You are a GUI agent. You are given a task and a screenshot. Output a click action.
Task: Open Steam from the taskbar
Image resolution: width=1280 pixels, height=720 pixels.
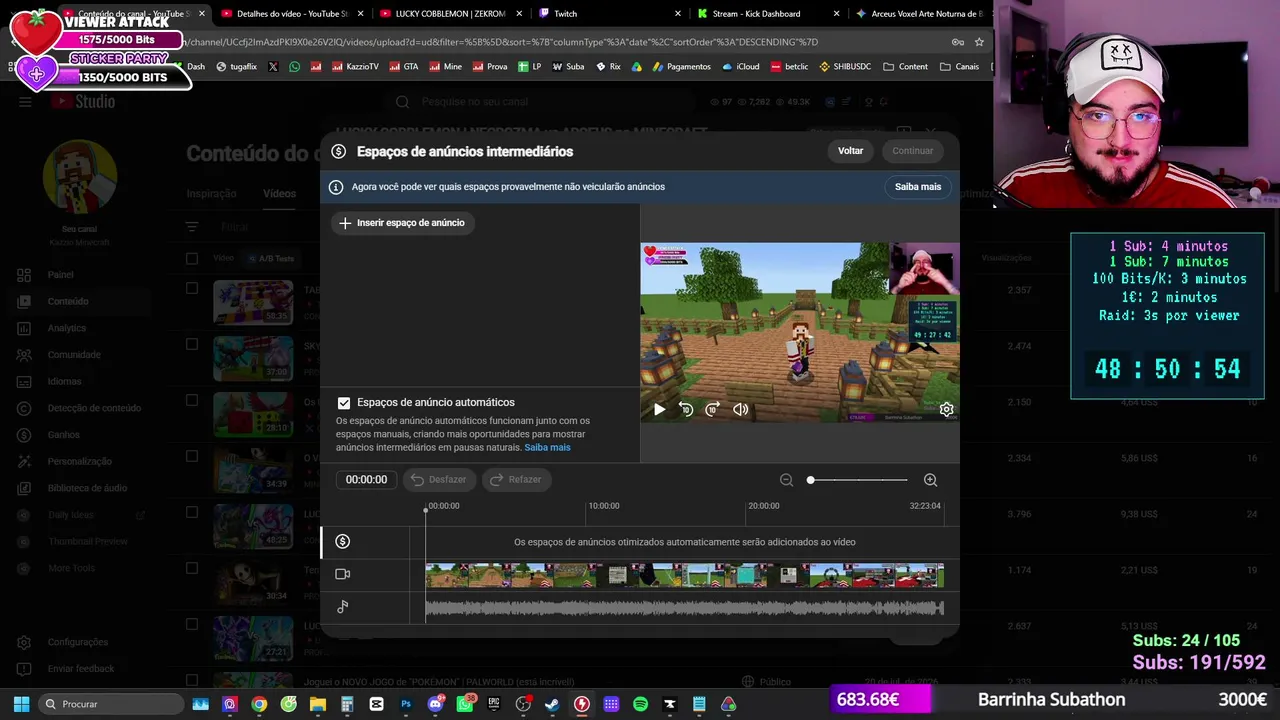pos(552,704)
